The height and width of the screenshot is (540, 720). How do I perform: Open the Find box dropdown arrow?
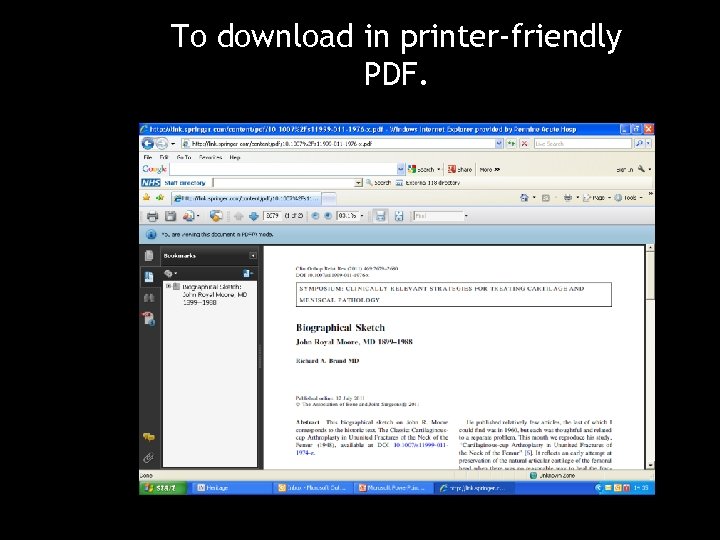[x=466, y=216]
